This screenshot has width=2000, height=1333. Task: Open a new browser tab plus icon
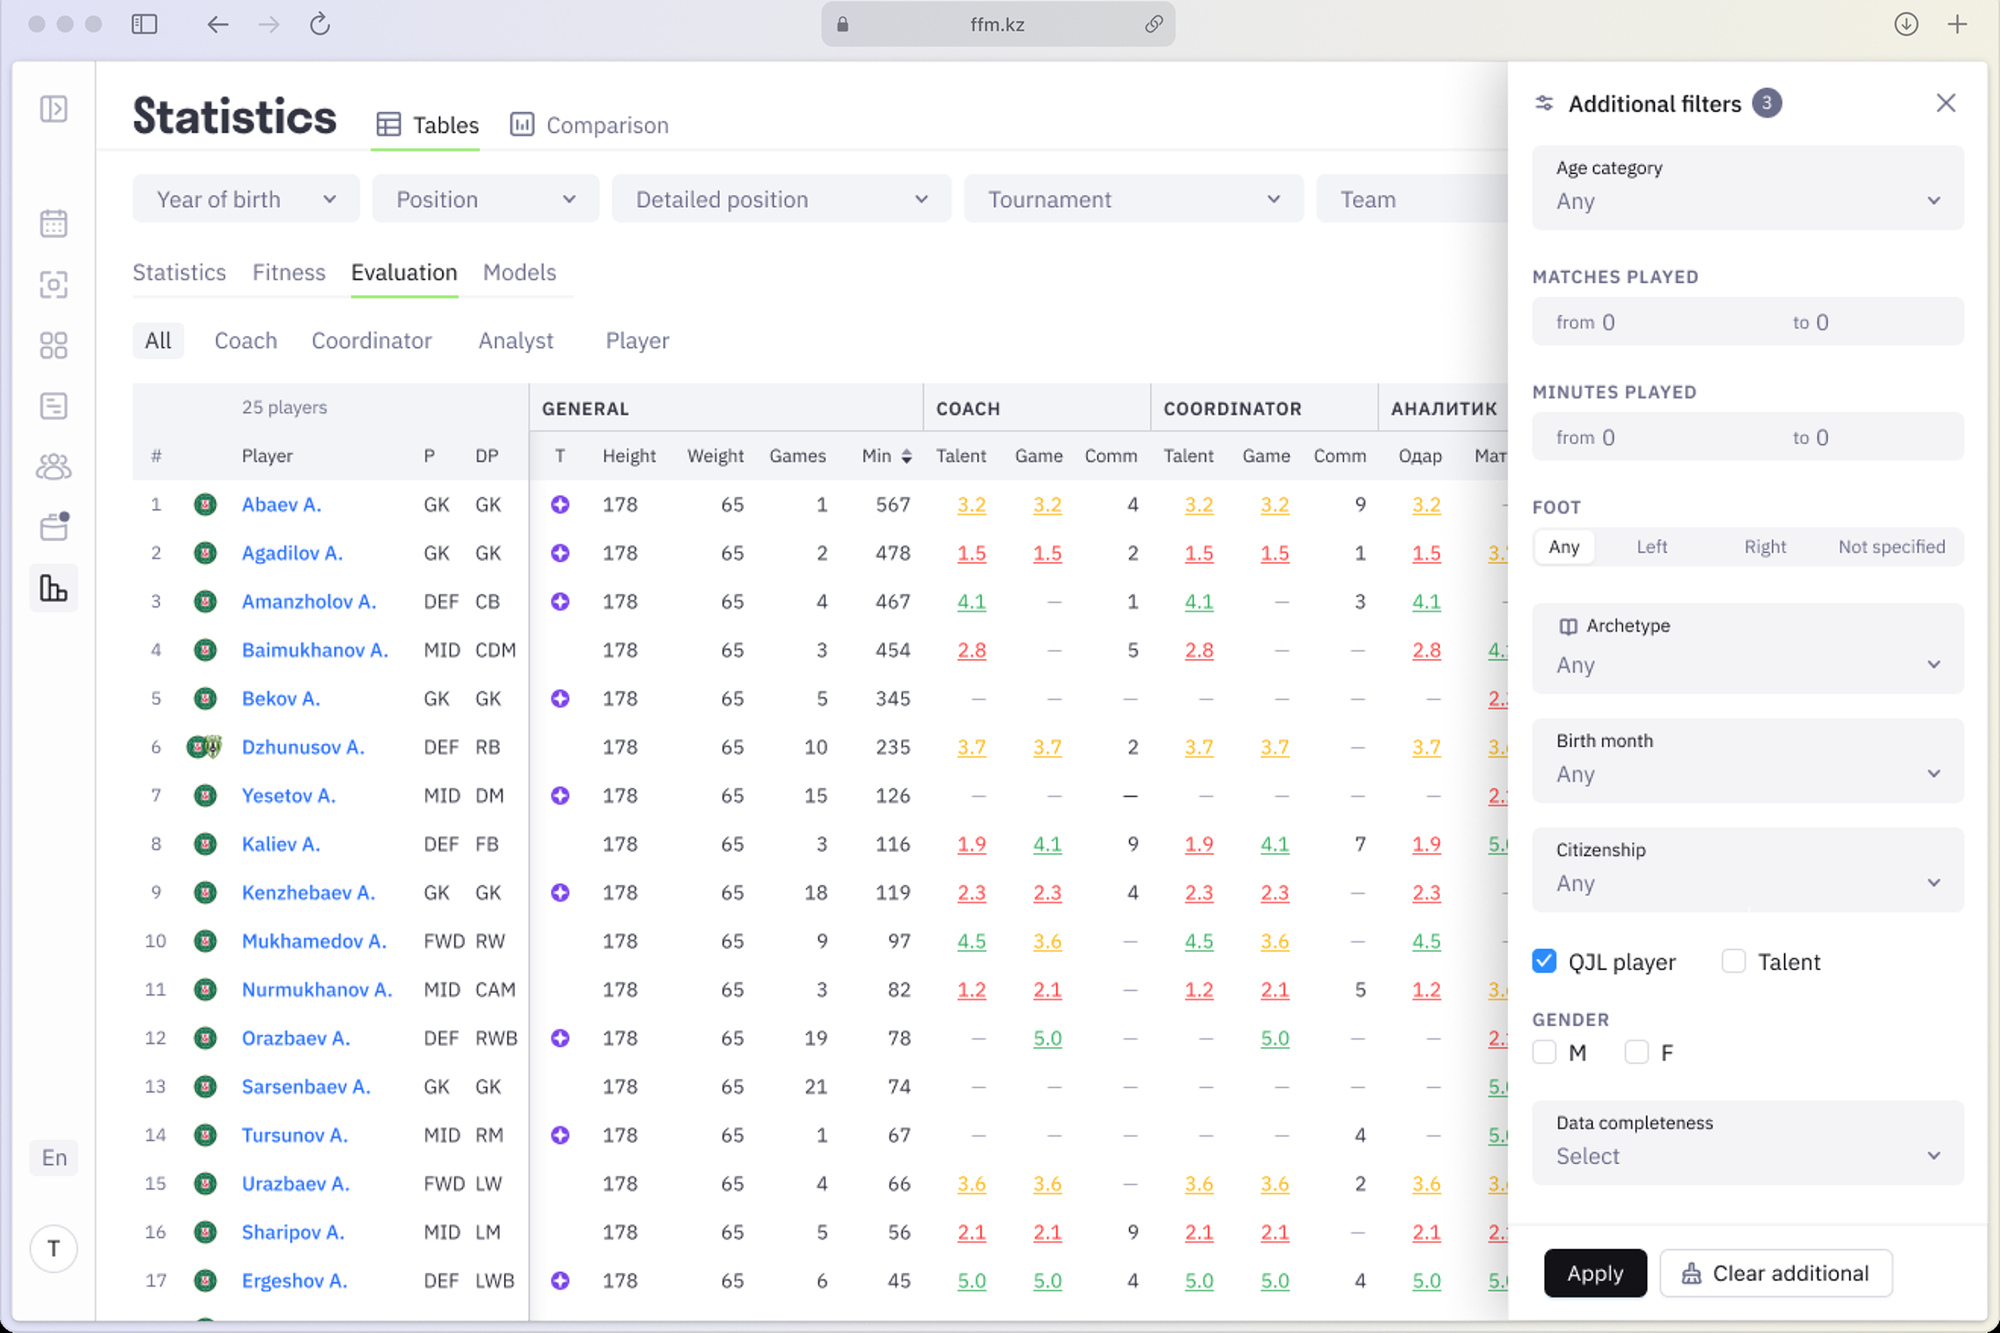(1958, 24)
